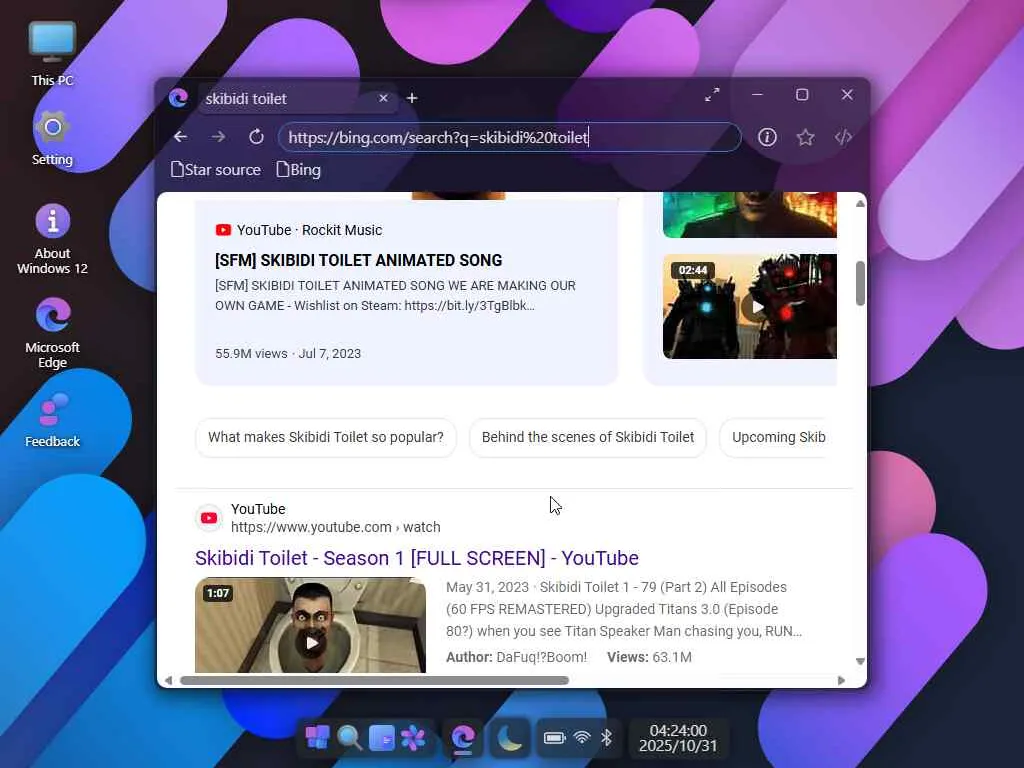The image size is (1024, 768).
Task: Open top-right video thumbnail above 02:44
Action: click(x=750, y=215)
